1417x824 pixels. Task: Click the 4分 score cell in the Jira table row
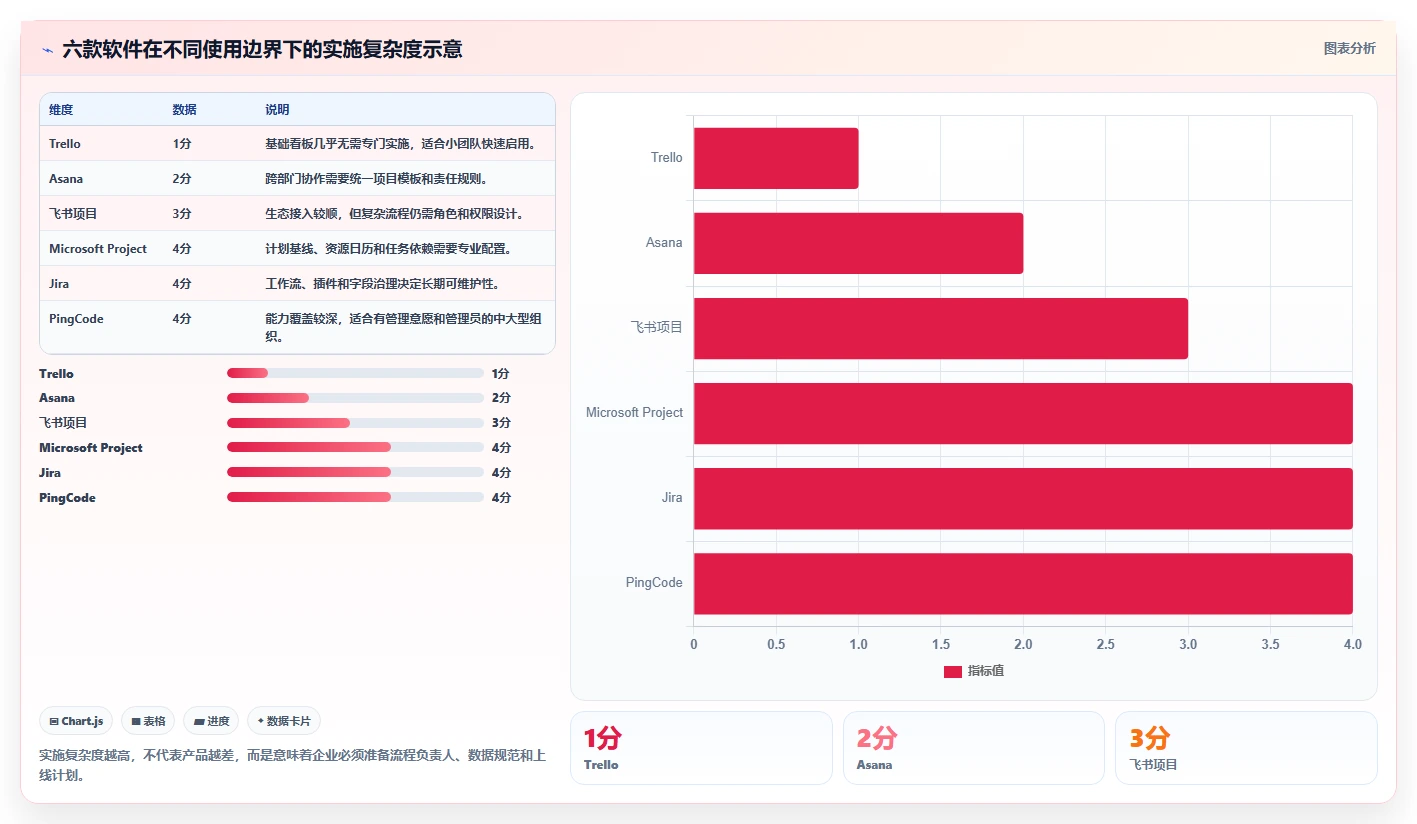182,284
